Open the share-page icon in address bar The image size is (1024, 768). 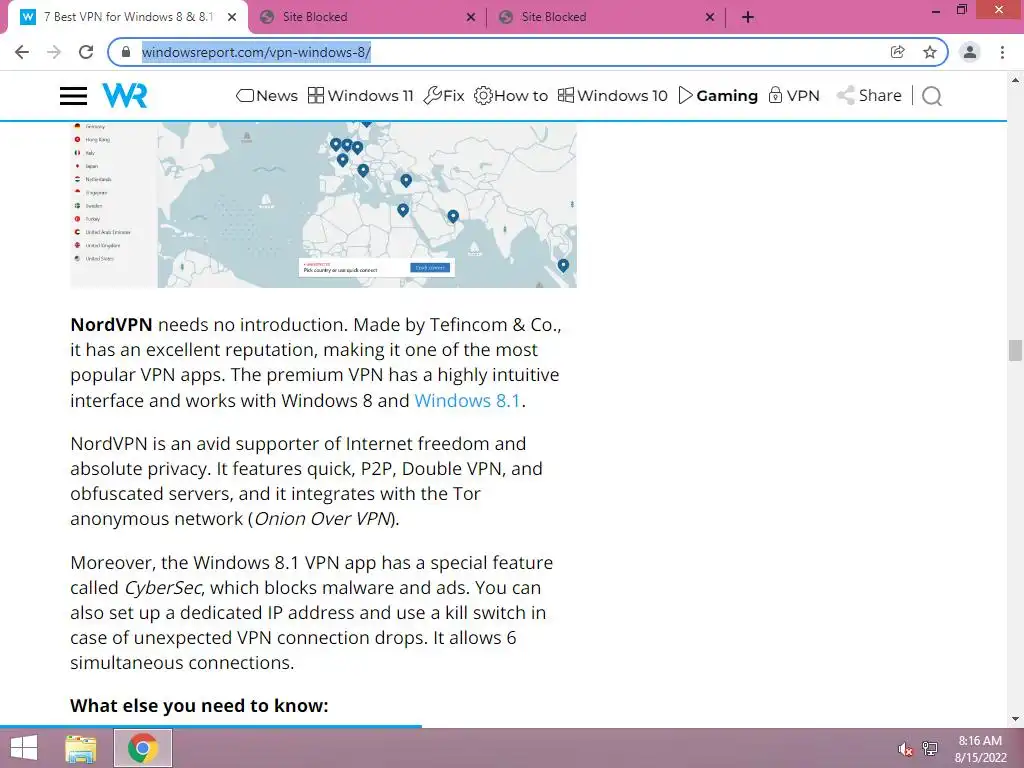click(x=897, y=52)
